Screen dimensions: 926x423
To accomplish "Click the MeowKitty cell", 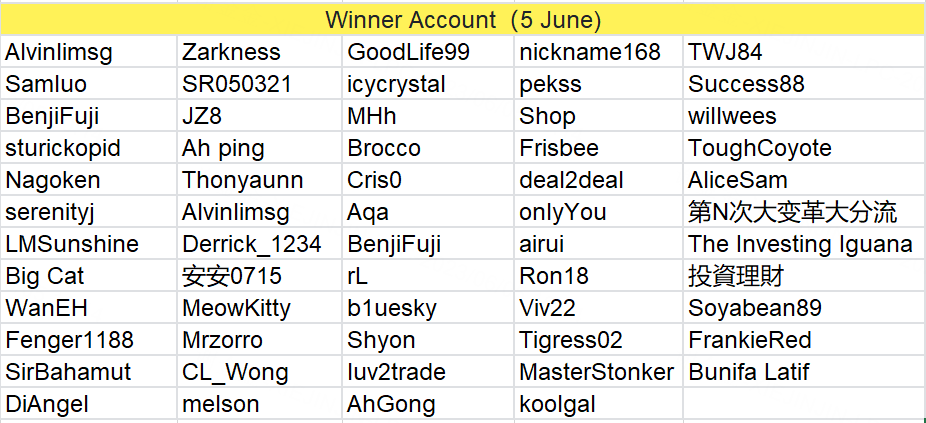I will pos(259,308).
